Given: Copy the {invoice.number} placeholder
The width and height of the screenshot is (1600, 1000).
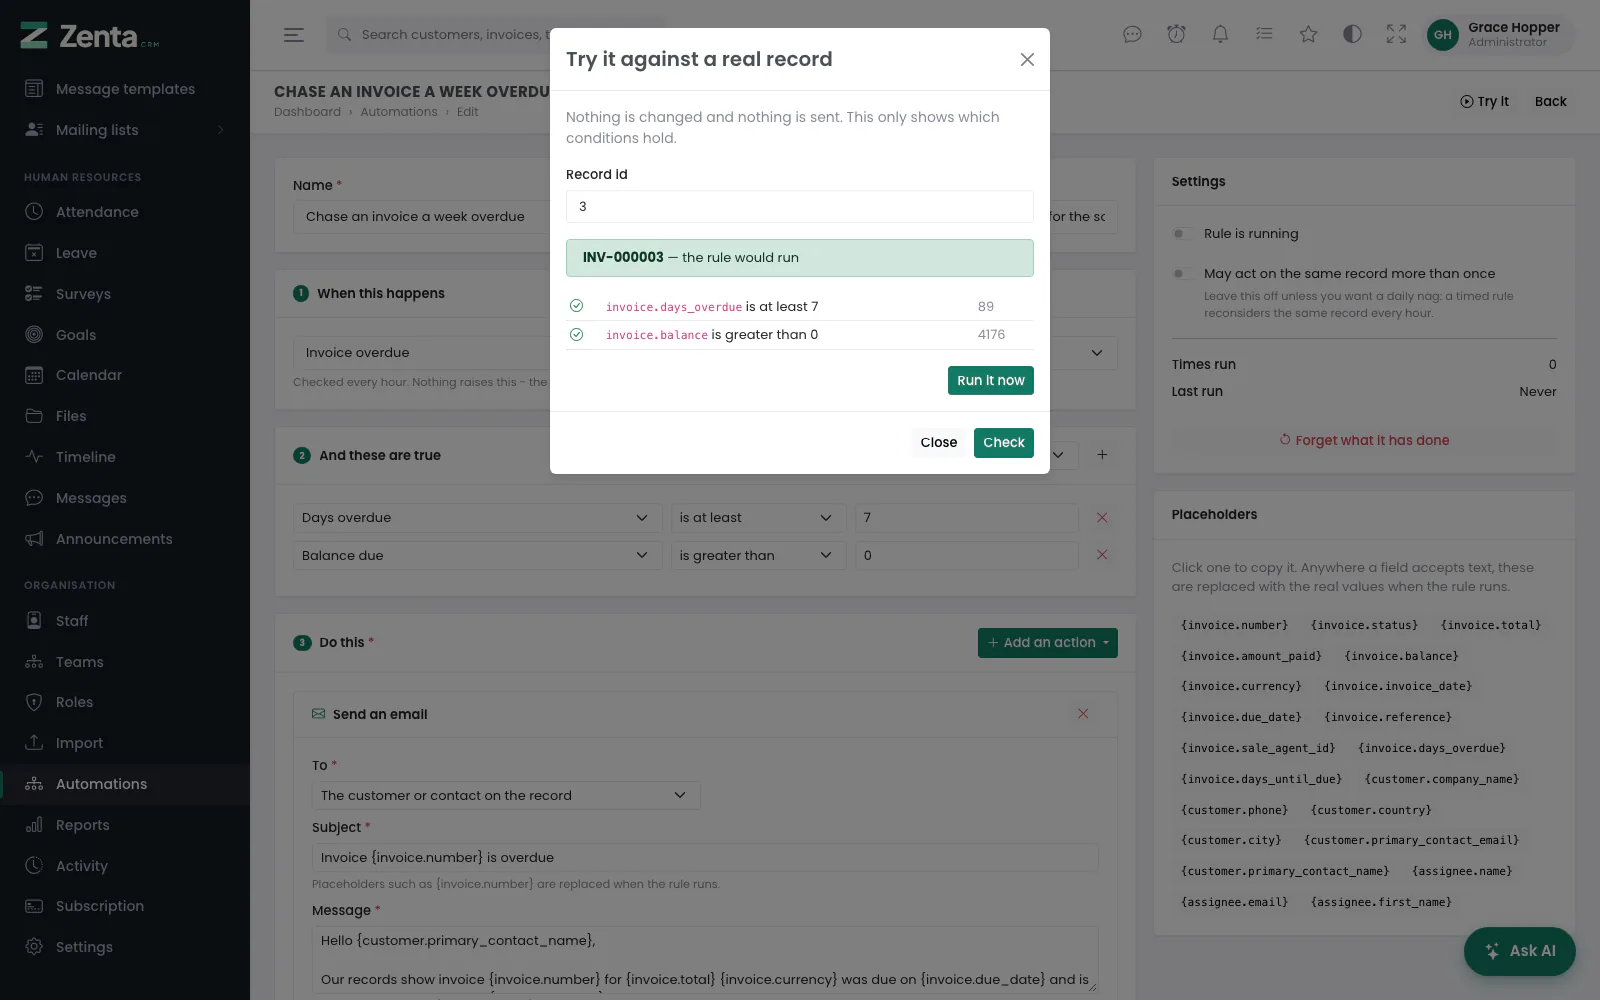Looking at the screenshot, I should 1234,626.
